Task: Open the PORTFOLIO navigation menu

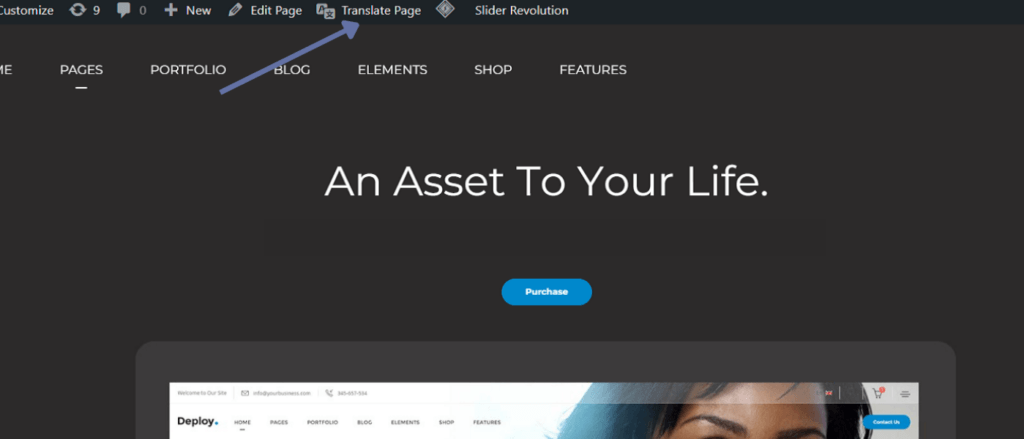Action: (188, 70)
